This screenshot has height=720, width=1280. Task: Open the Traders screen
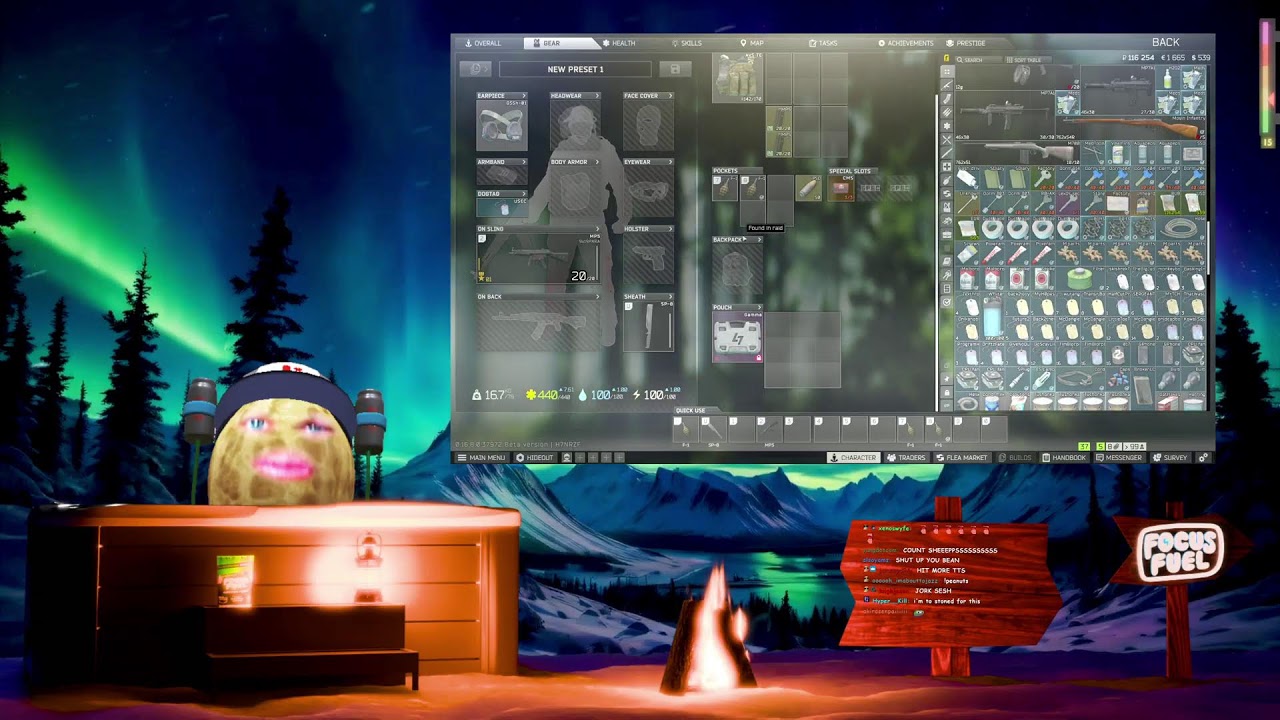906,458
